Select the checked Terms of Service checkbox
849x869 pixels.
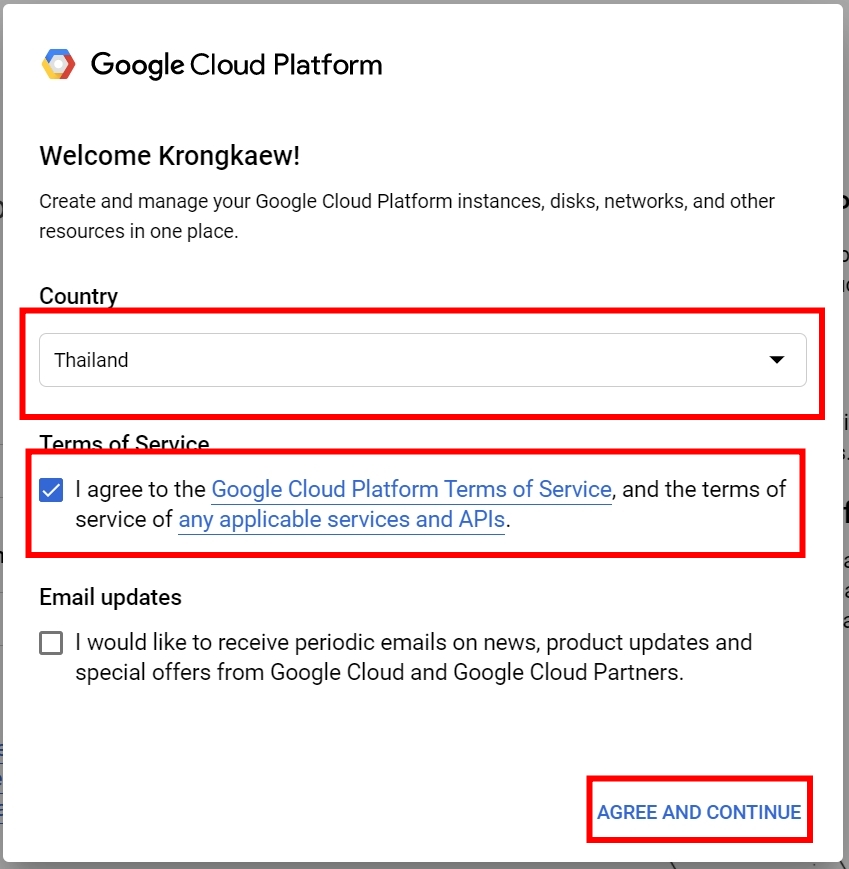(x=50, y=490)
